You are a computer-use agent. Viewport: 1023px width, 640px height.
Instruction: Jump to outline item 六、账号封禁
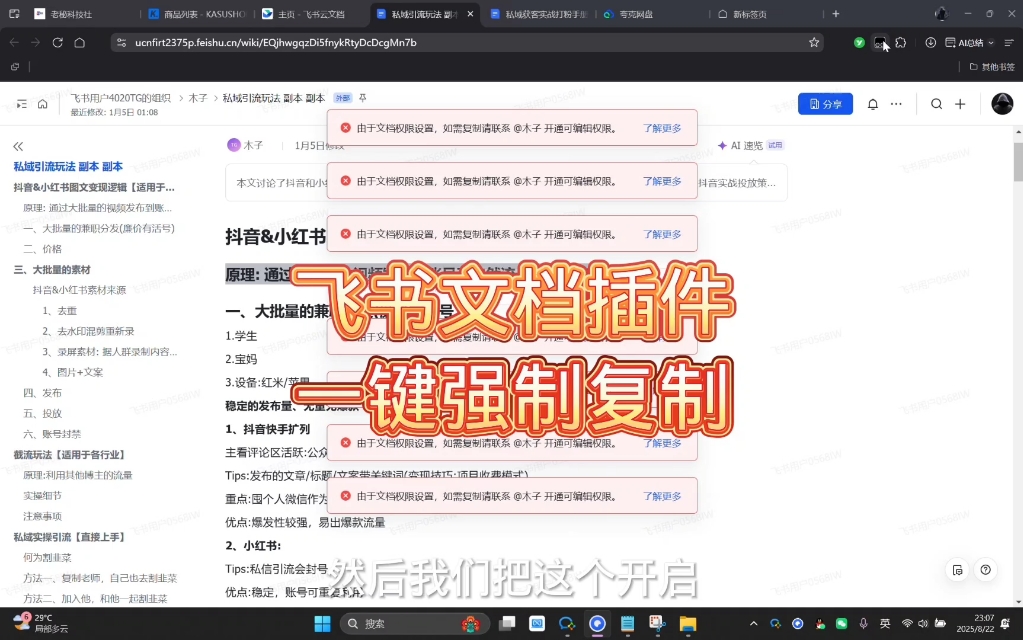pyautogui.click(x=52, y=434)
